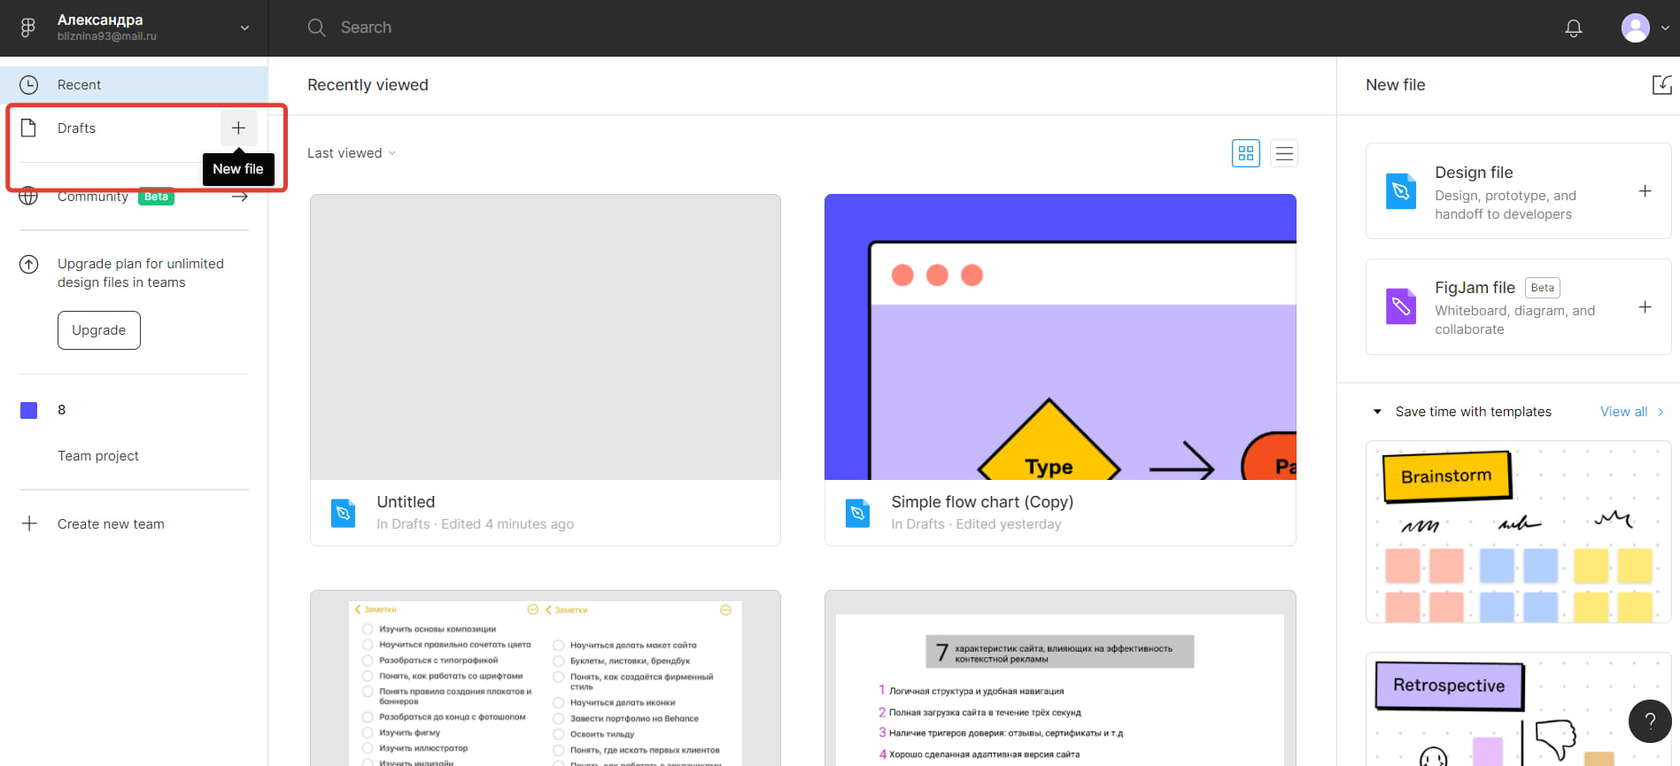Click the View all templates link
Image resolution: width=1680 pixels, height=766 pixels.
pyautogui.click(x=1623, y=412)
